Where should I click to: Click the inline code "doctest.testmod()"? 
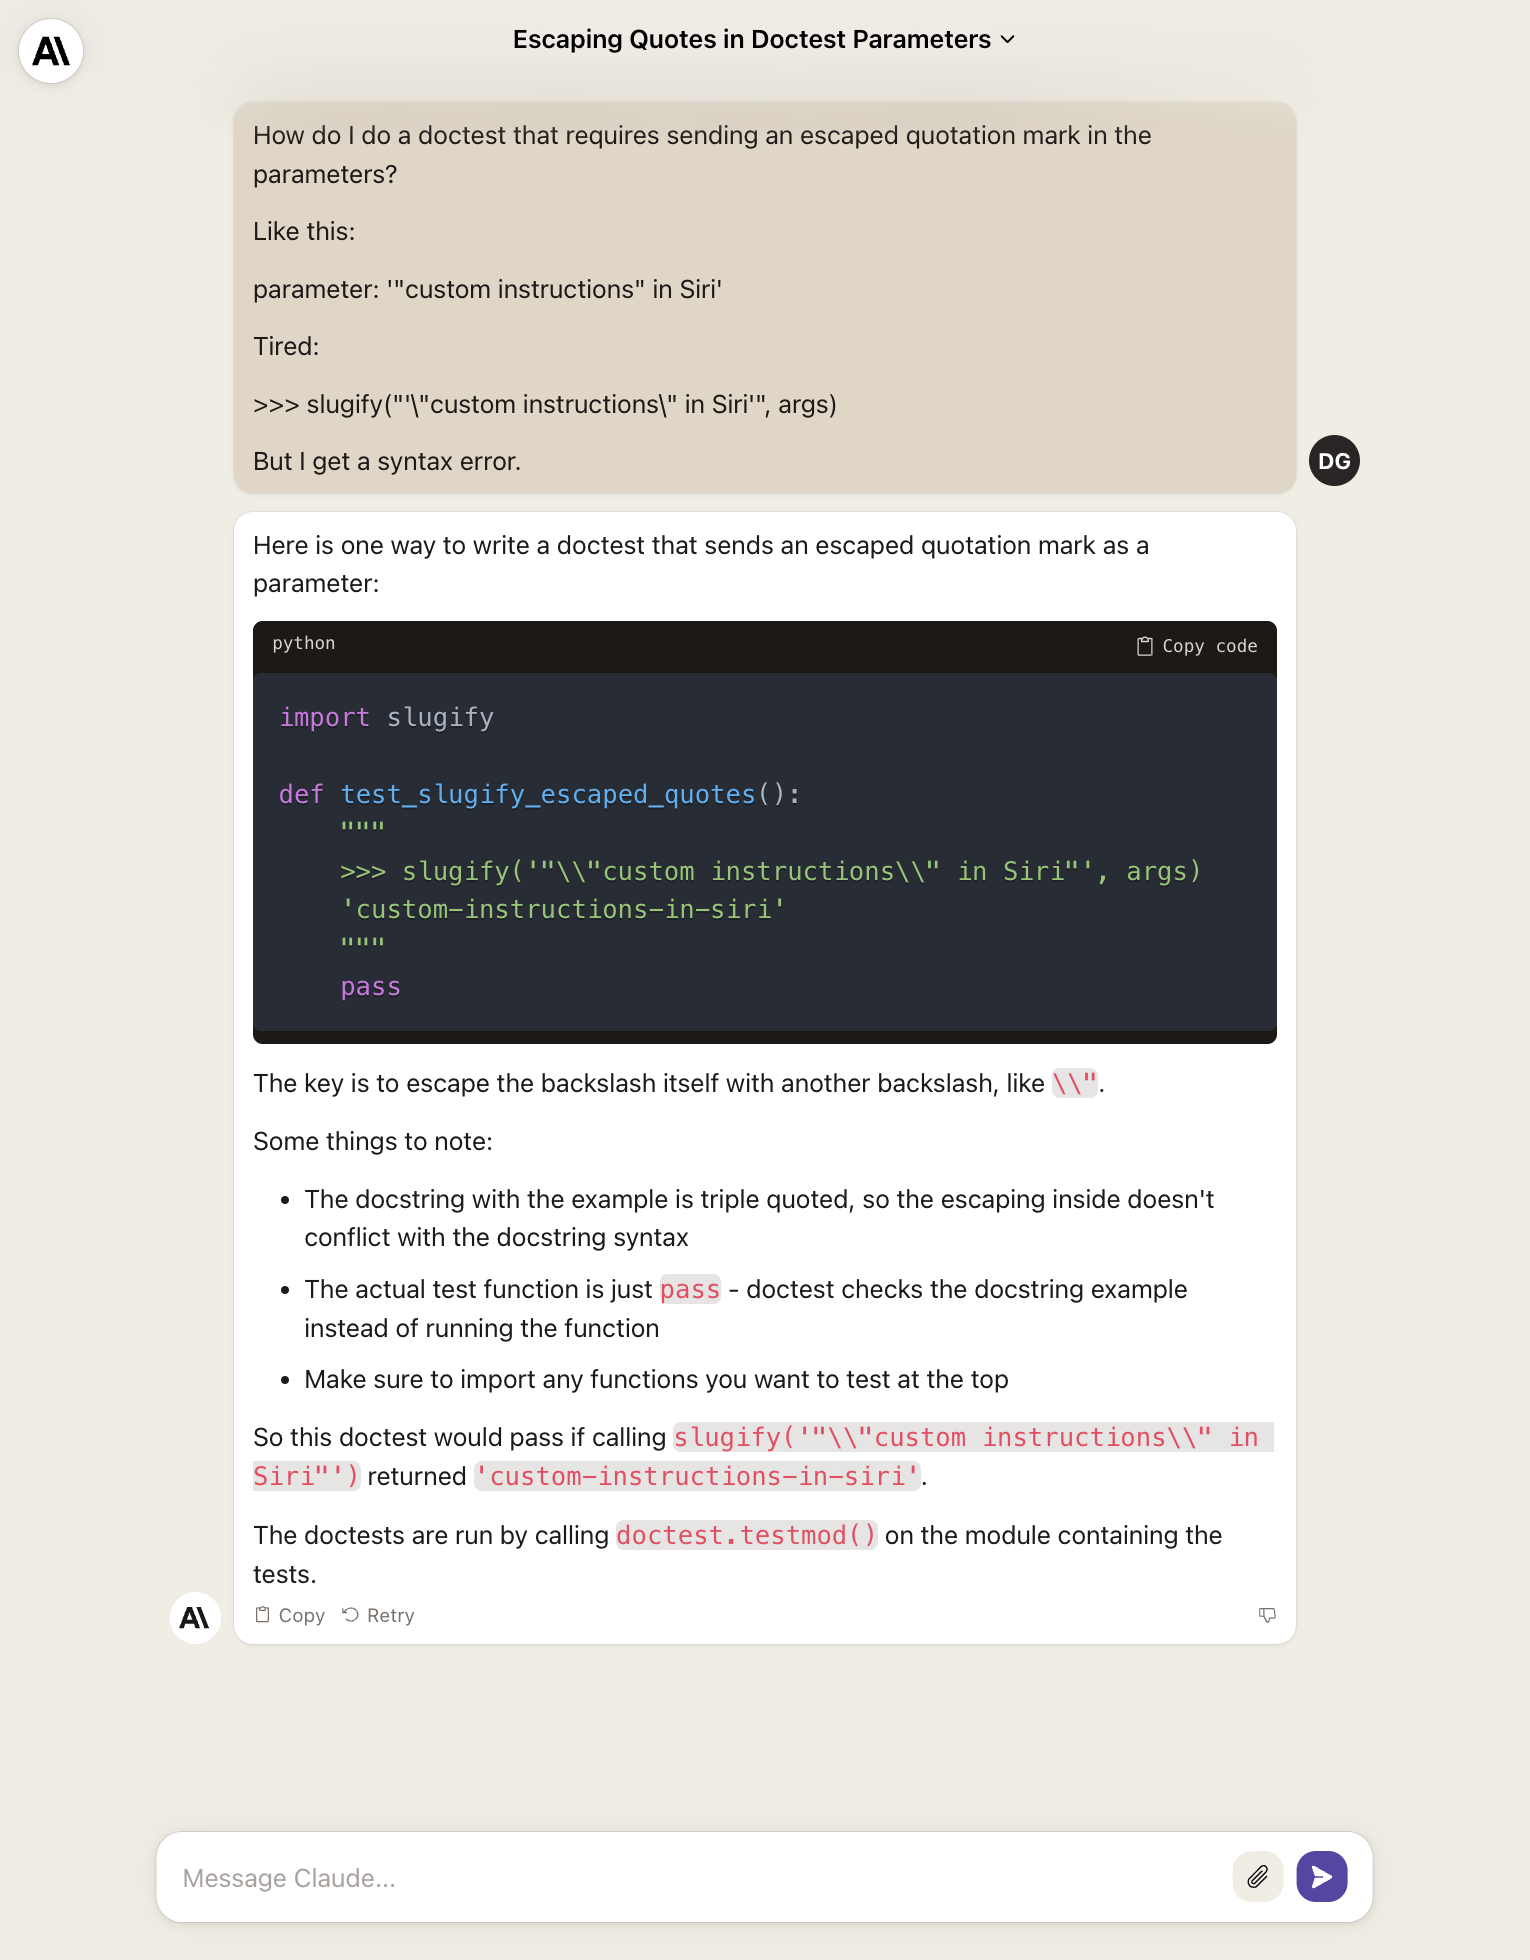coord(746,1535)
